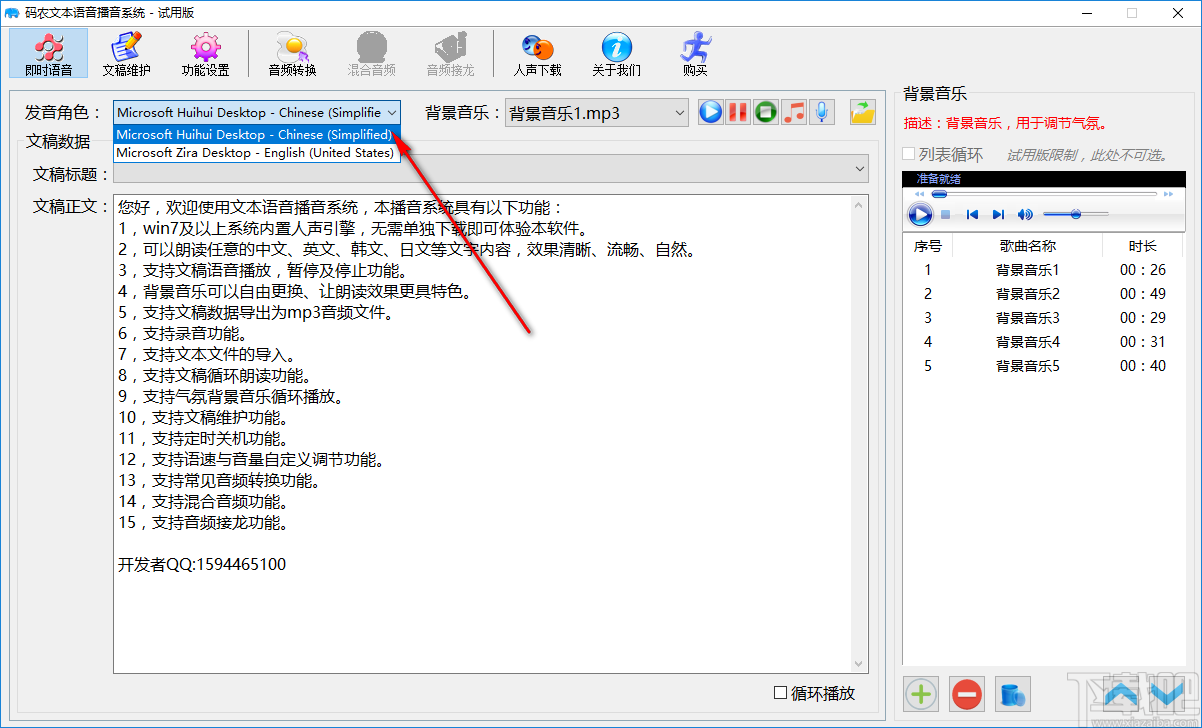Click the text area scrollbar down arrow
Viewport: 1202px width, 728px height.
(859, 663)
